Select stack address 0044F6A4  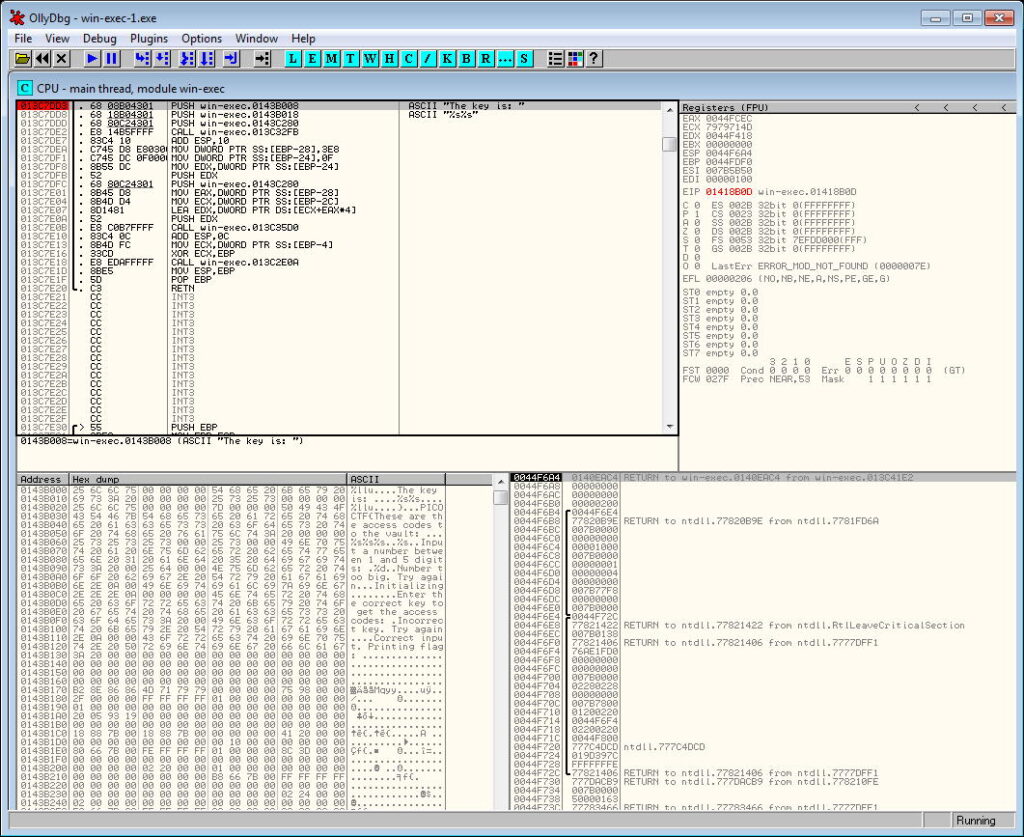(536, 478)
